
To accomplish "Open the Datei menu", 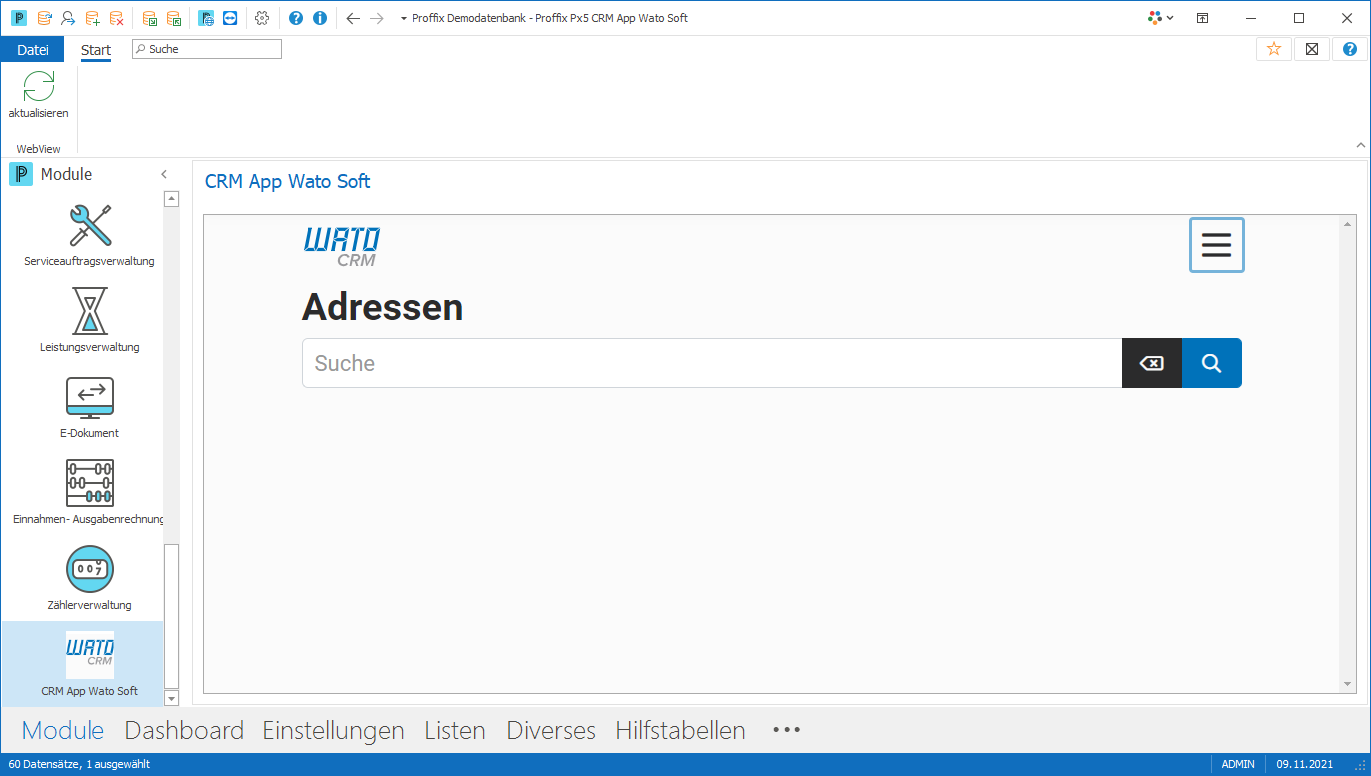I will (32, 49).
